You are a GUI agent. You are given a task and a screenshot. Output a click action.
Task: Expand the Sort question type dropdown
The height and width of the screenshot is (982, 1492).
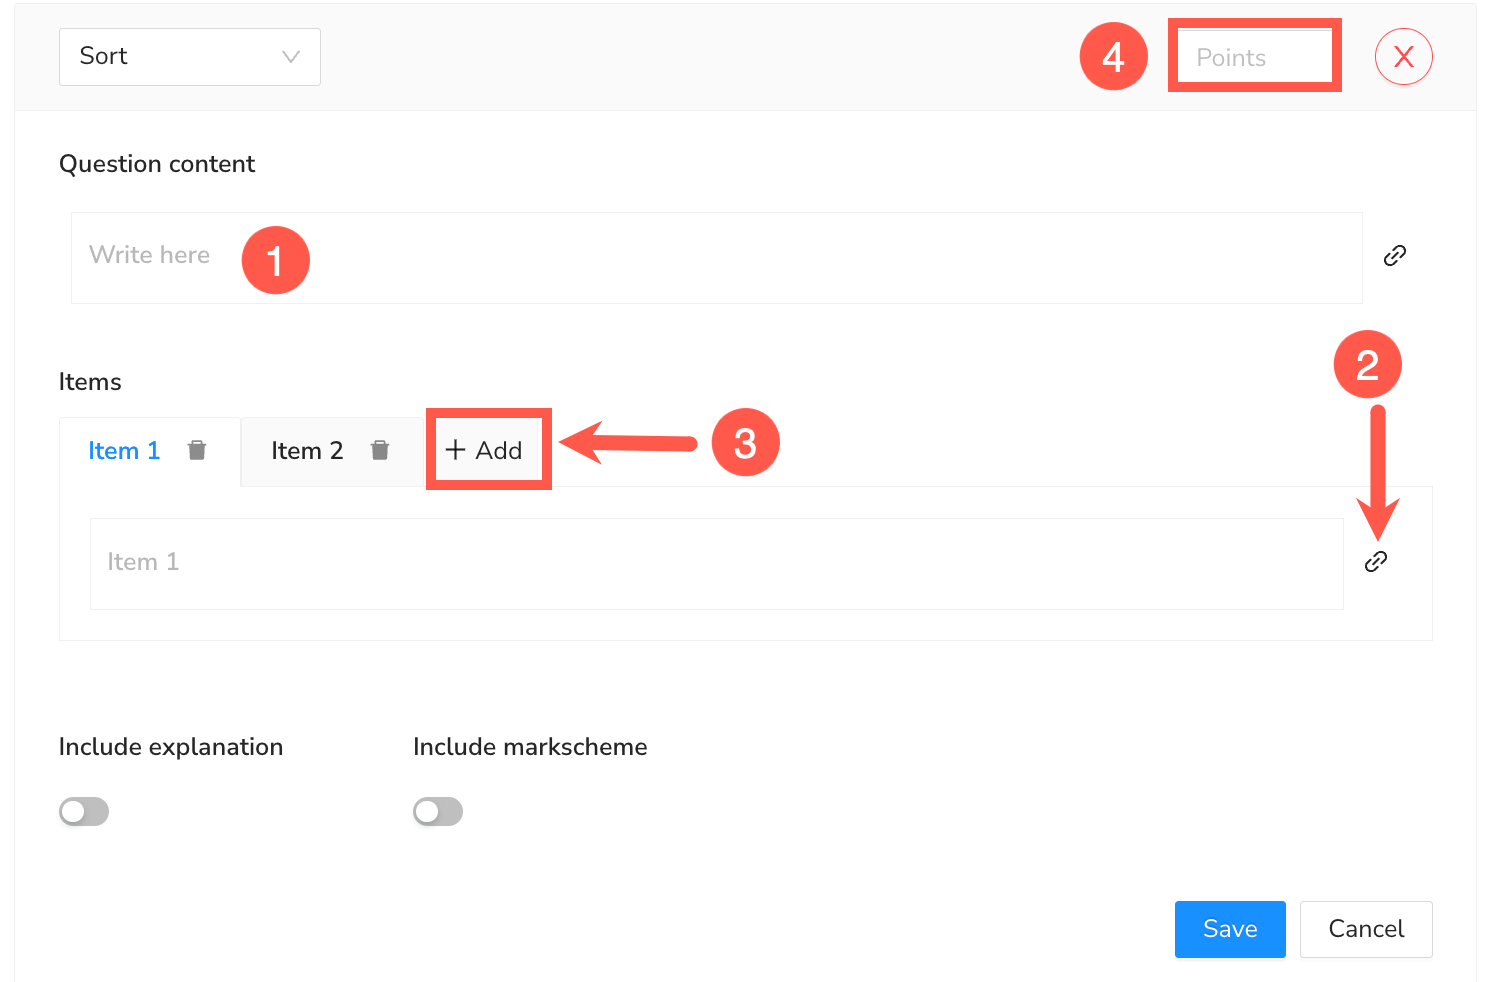click(190, 57)
